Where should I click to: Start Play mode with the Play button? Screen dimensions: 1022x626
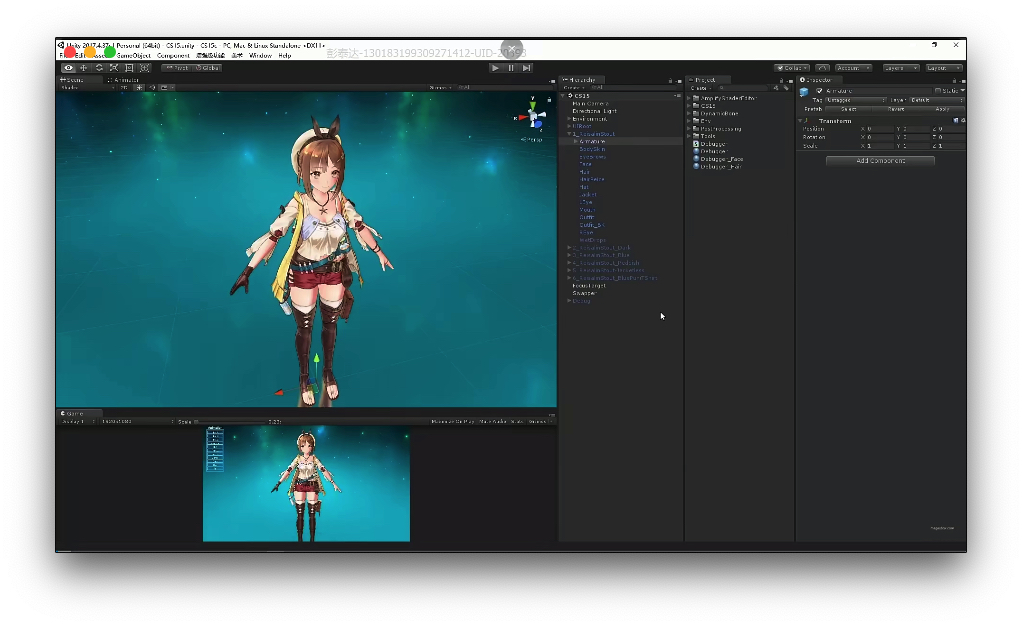click(x=495, y=68)
